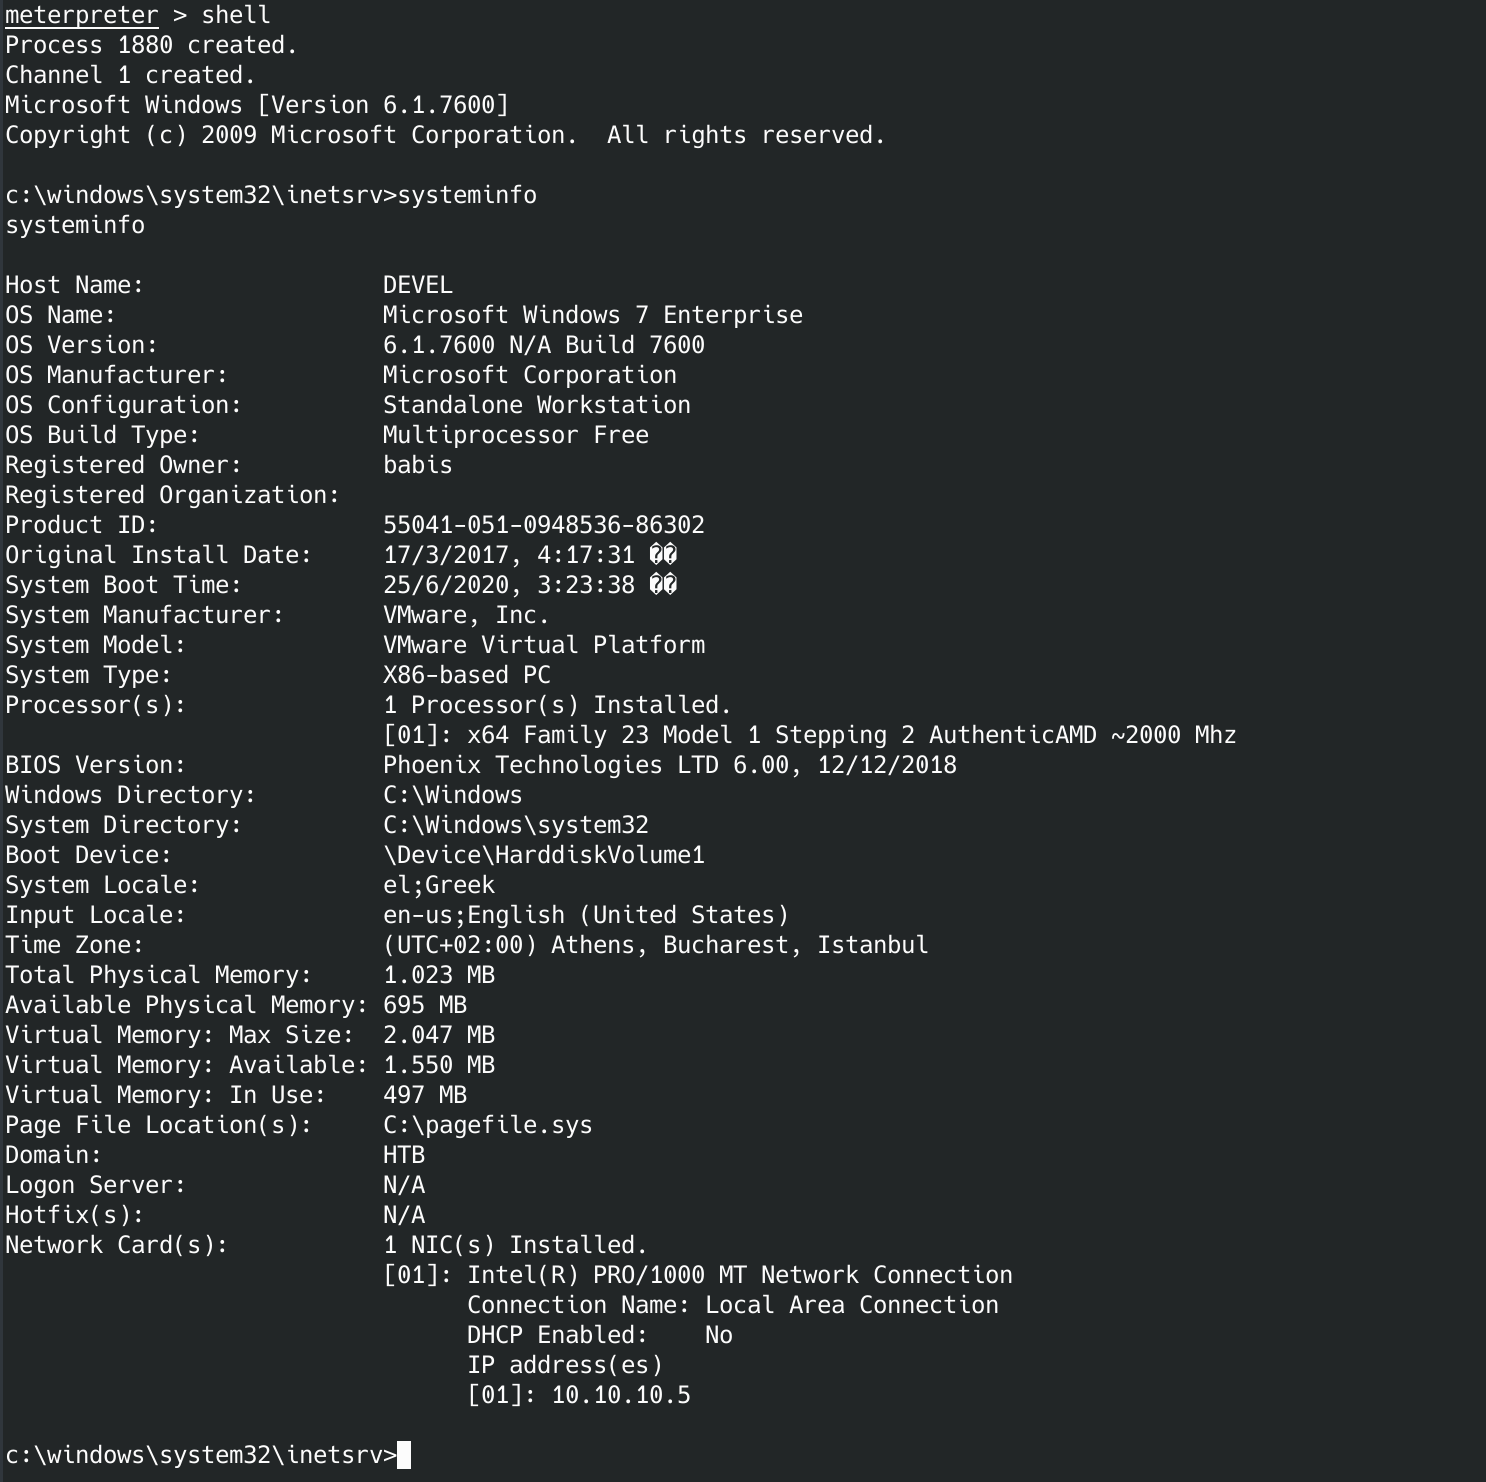Click the underlined meterpreter prompt text

tap(81, 16)
